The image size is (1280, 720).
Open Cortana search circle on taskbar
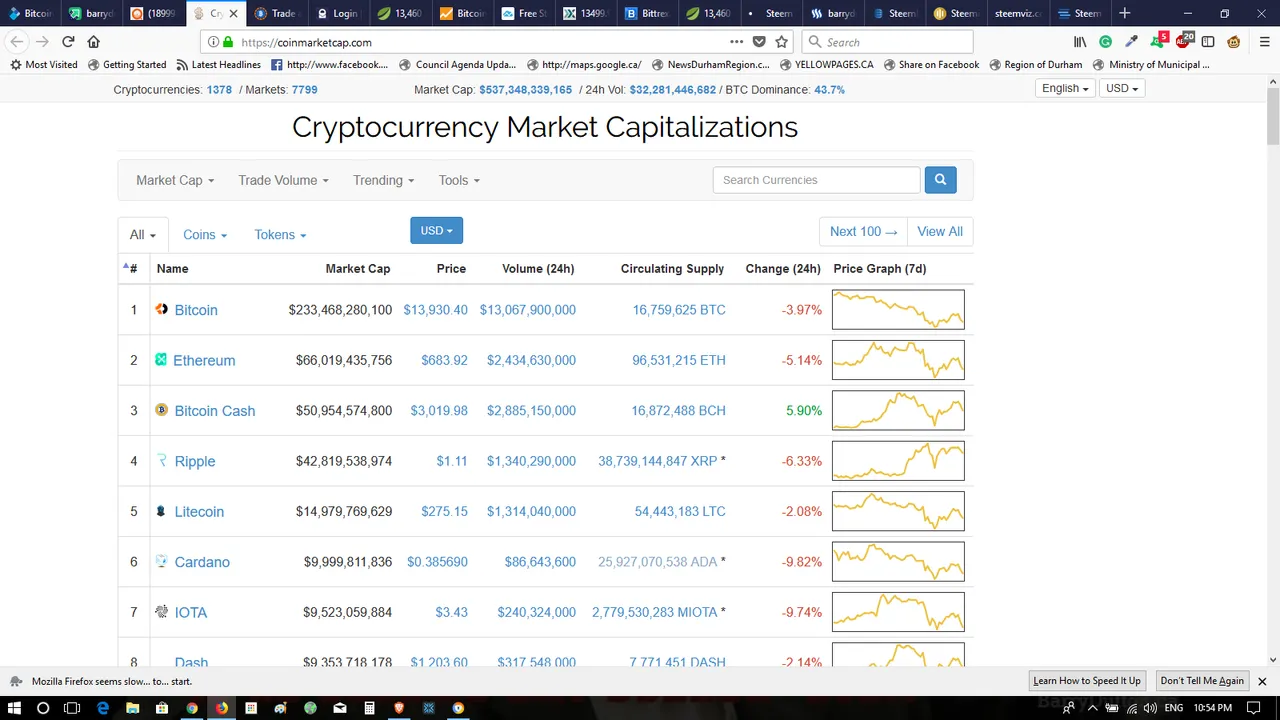[x=43, y=708]
